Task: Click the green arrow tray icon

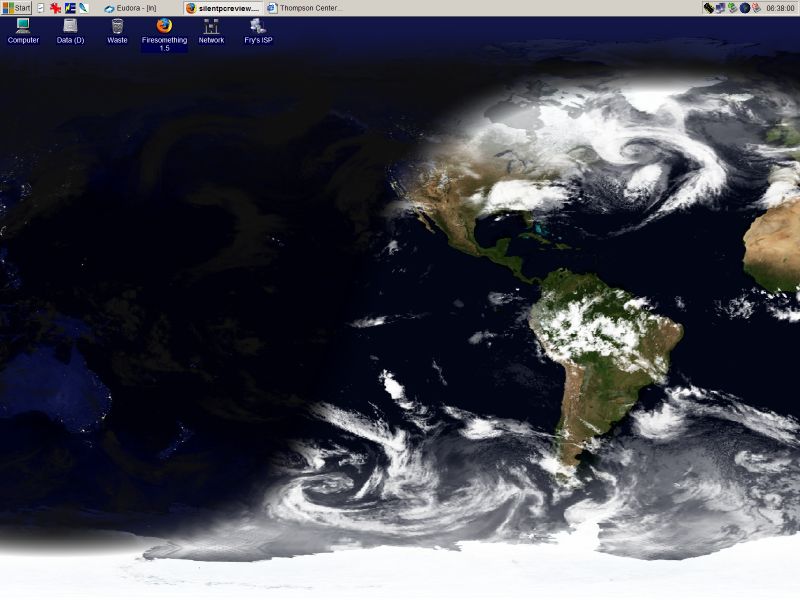Action: [732, 8]
